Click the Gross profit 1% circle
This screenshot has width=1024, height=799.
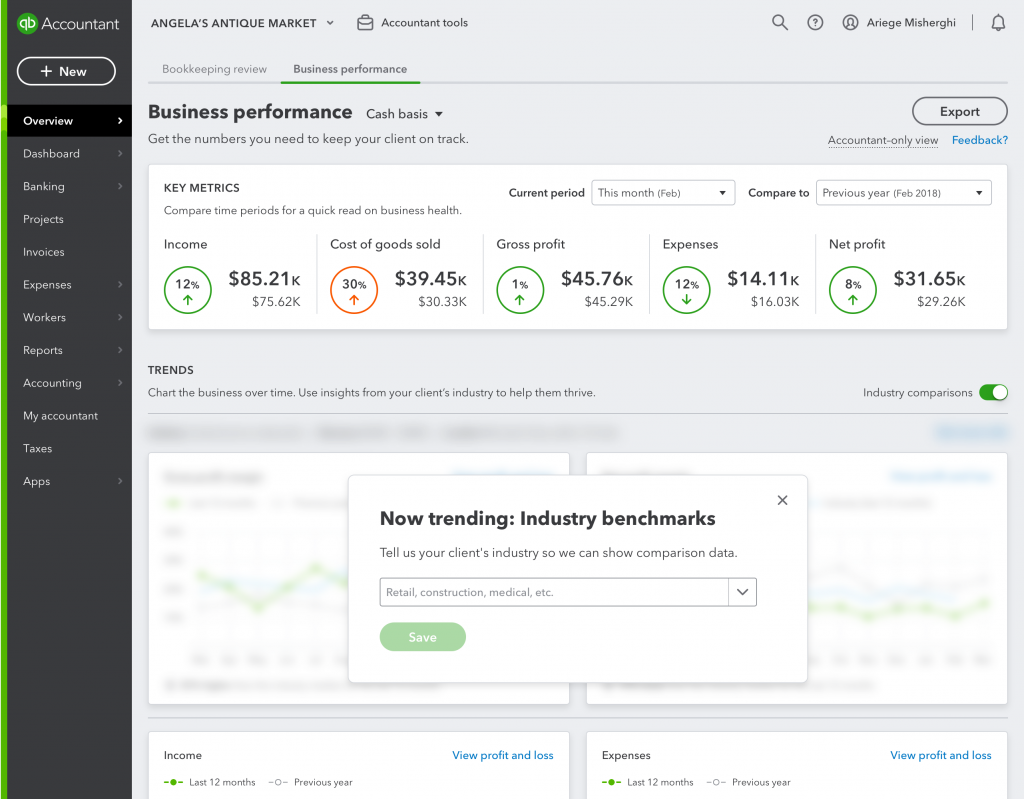(x=520, y=290)
